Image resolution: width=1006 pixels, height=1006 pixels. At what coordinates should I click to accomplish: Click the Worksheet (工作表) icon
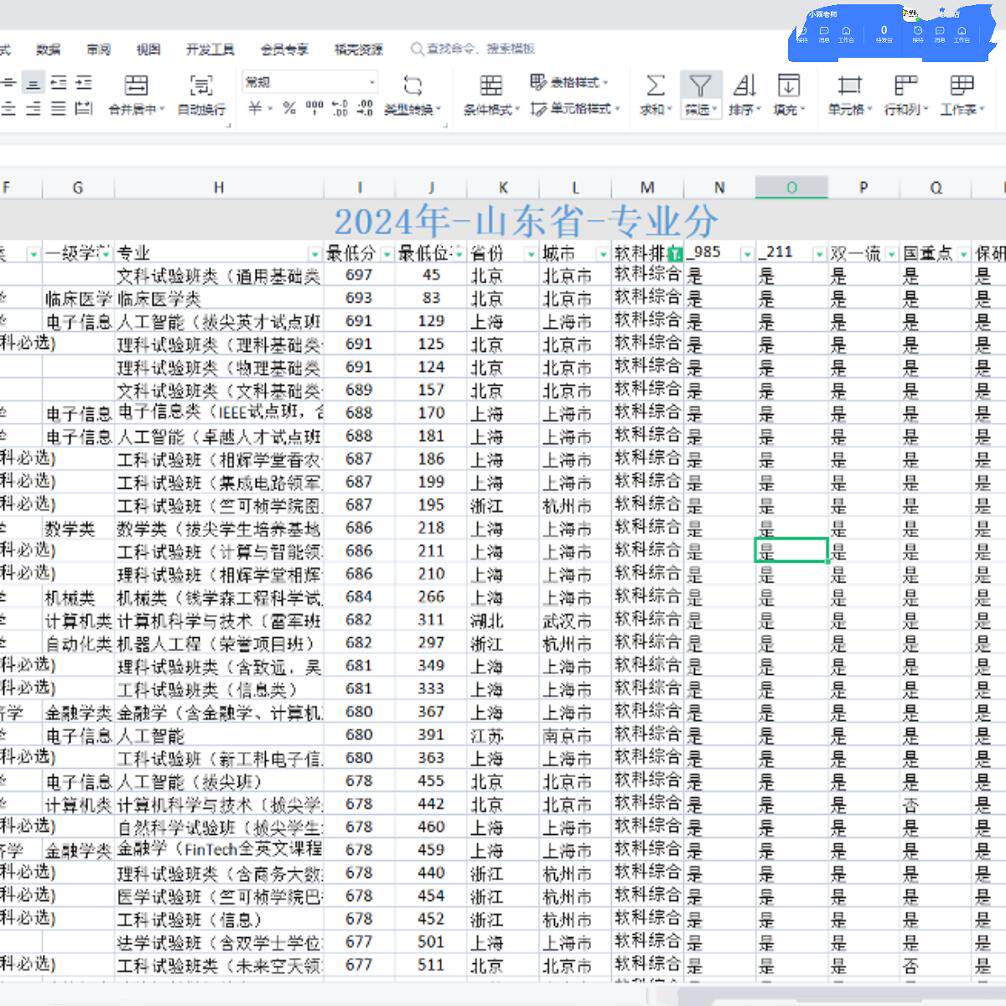pos(962,85)
